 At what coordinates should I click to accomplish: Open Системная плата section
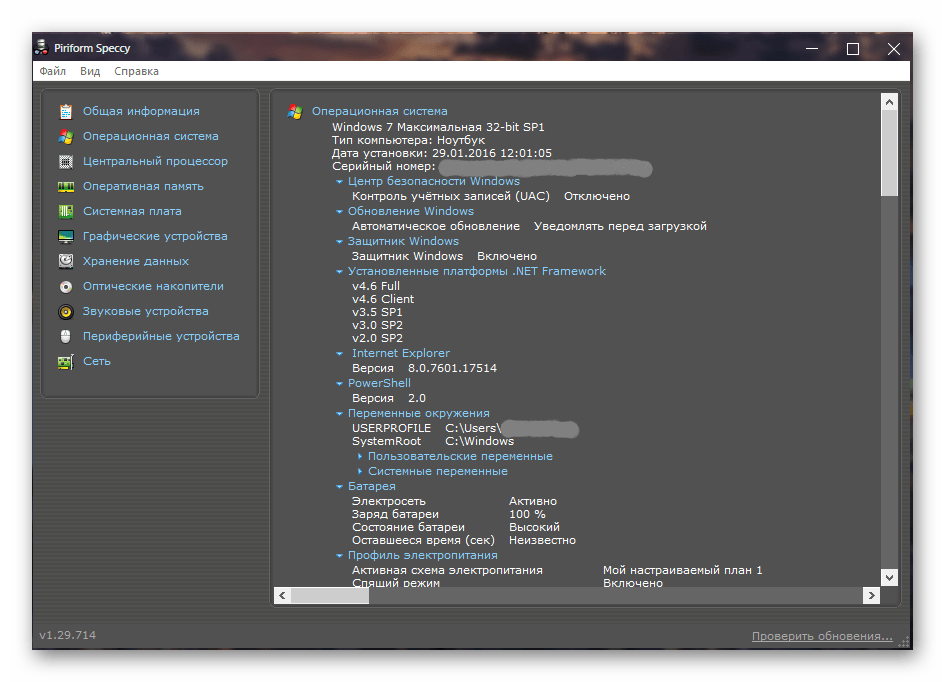coord(132,211)
